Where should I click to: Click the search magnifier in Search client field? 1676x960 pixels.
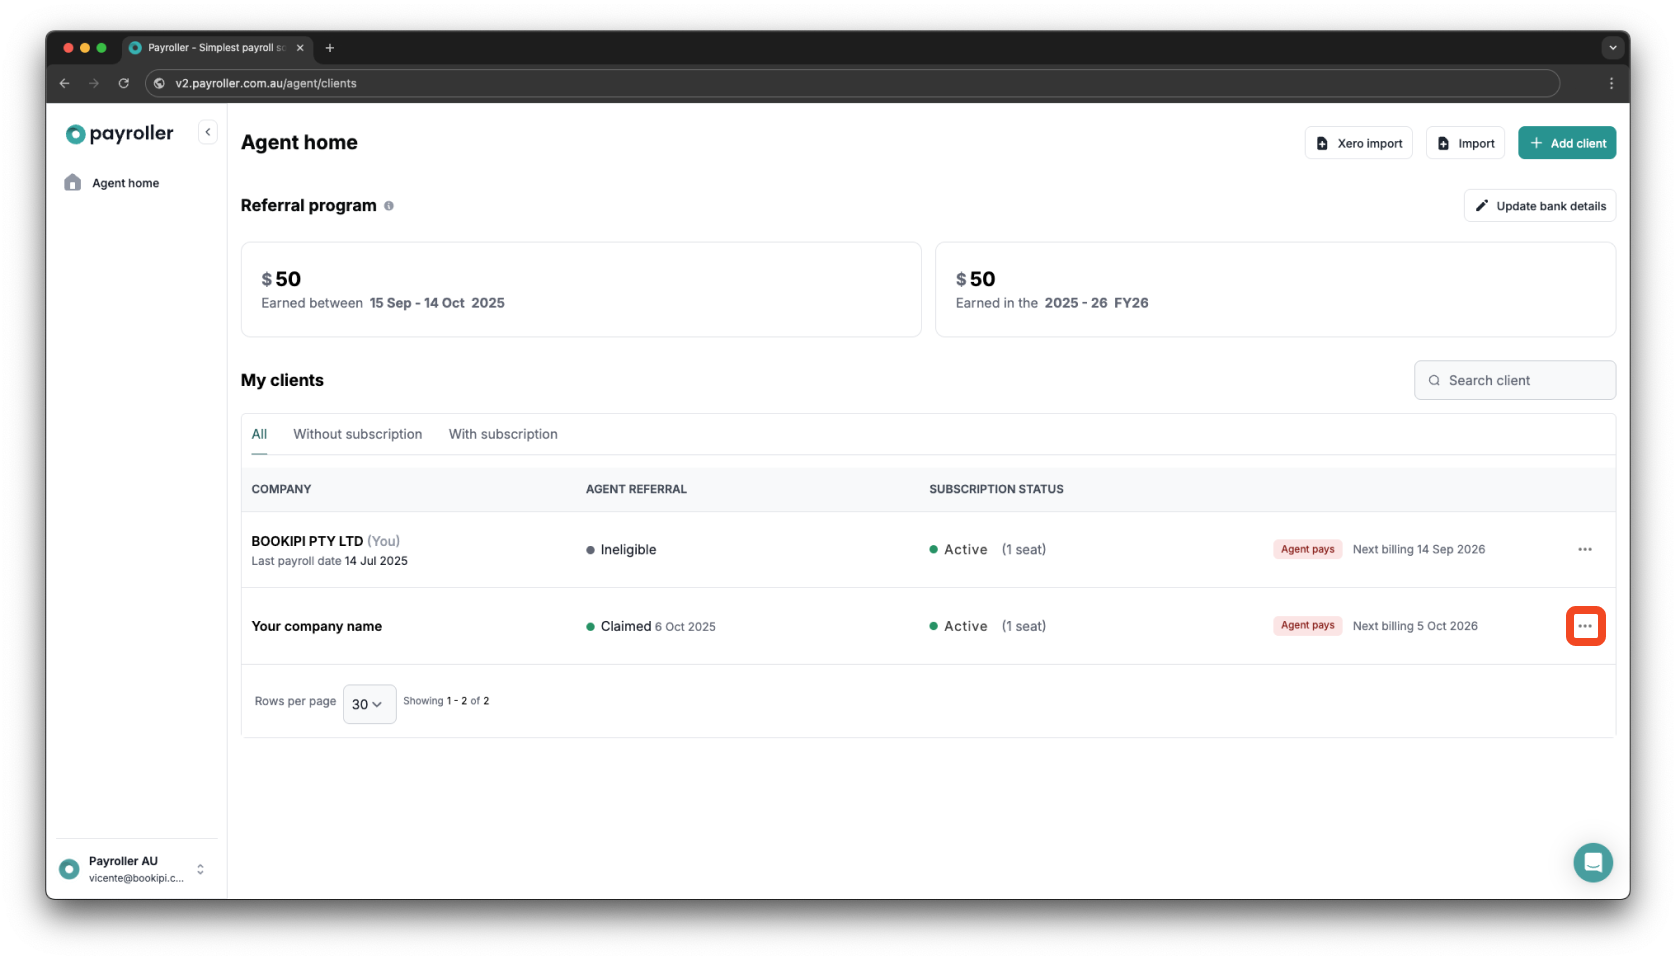click(x=1434, y=380)
